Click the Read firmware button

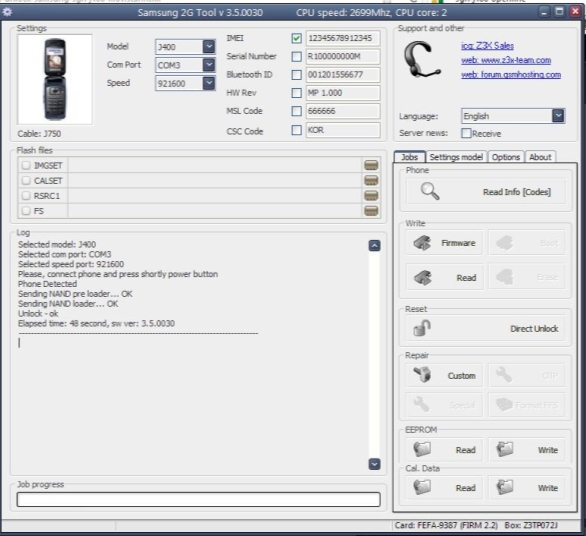pyautogui.click(x=444, y=277)
